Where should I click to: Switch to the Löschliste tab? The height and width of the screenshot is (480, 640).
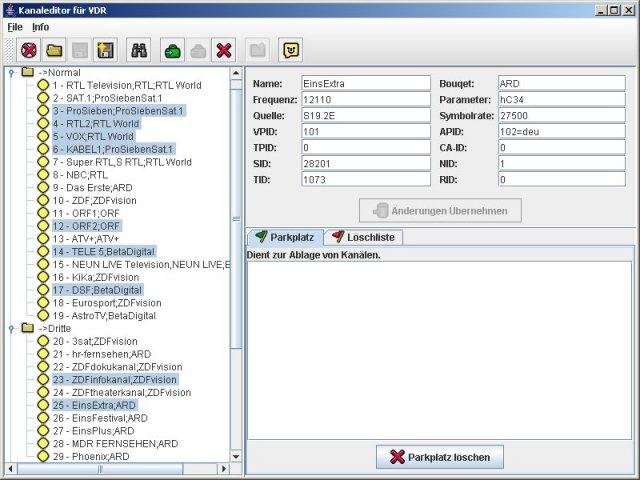(364, 237)
